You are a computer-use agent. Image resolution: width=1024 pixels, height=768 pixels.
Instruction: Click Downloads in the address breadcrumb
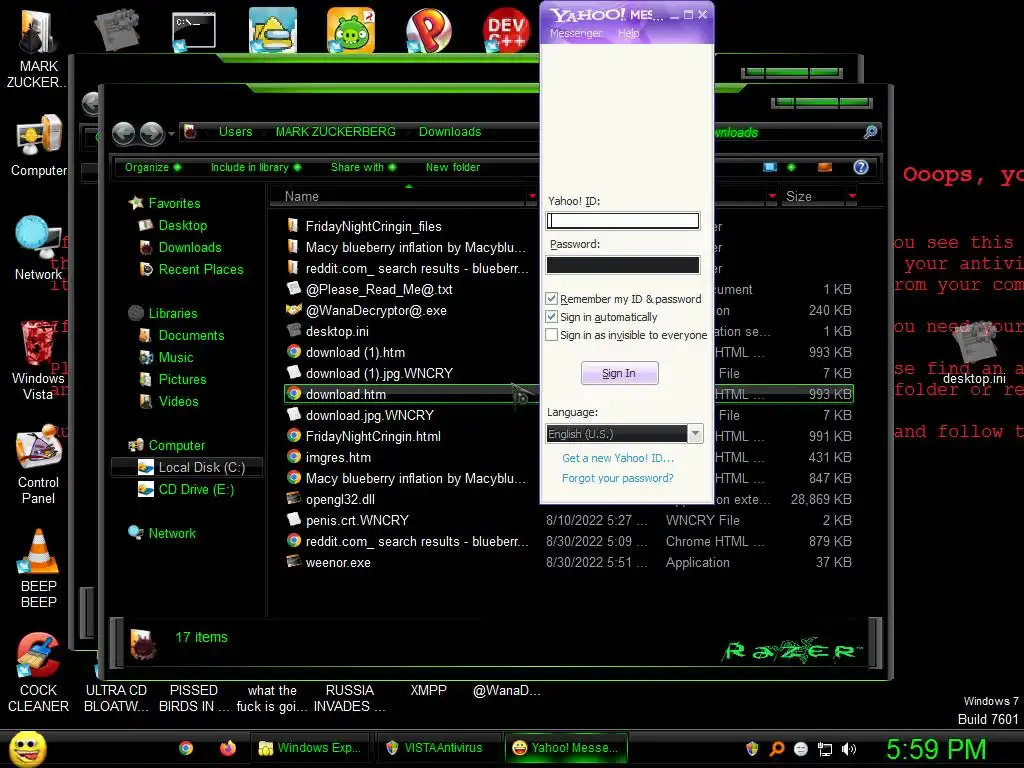coord(450,132)
